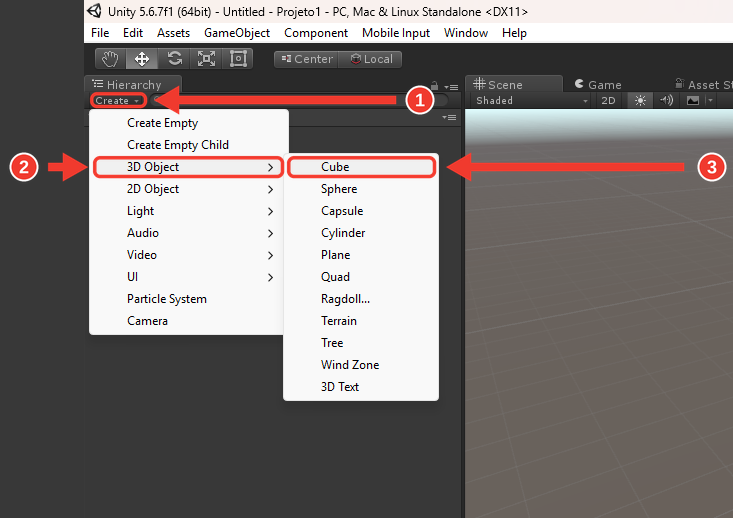
Task: Open scene effects dropdown arrow
Action: point(711,101)
